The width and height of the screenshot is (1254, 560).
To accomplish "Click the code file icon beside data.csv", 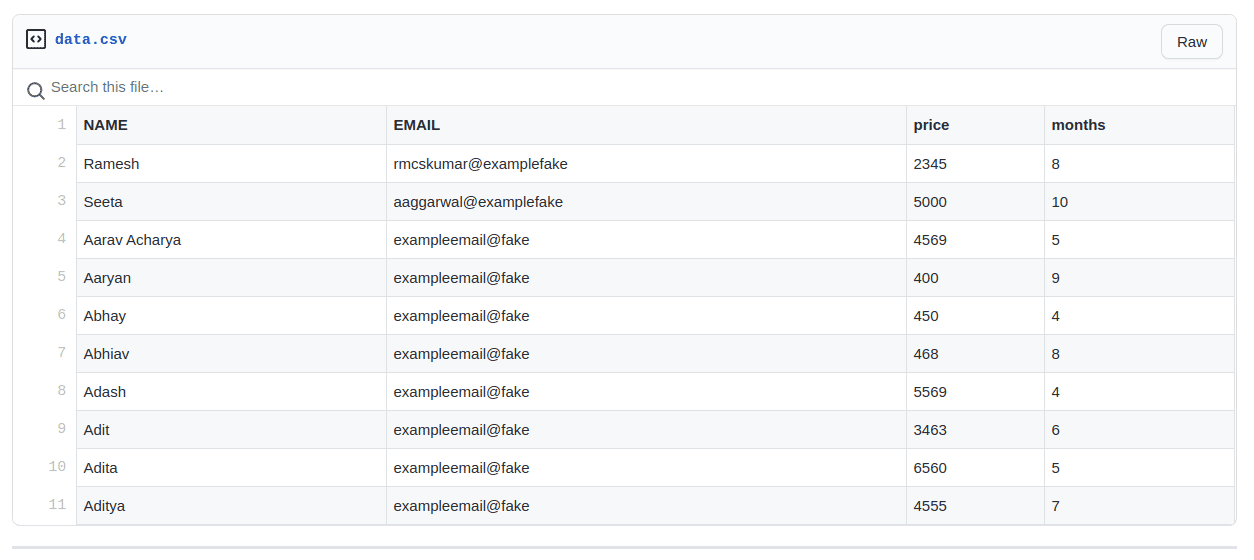I will [36, 40].
